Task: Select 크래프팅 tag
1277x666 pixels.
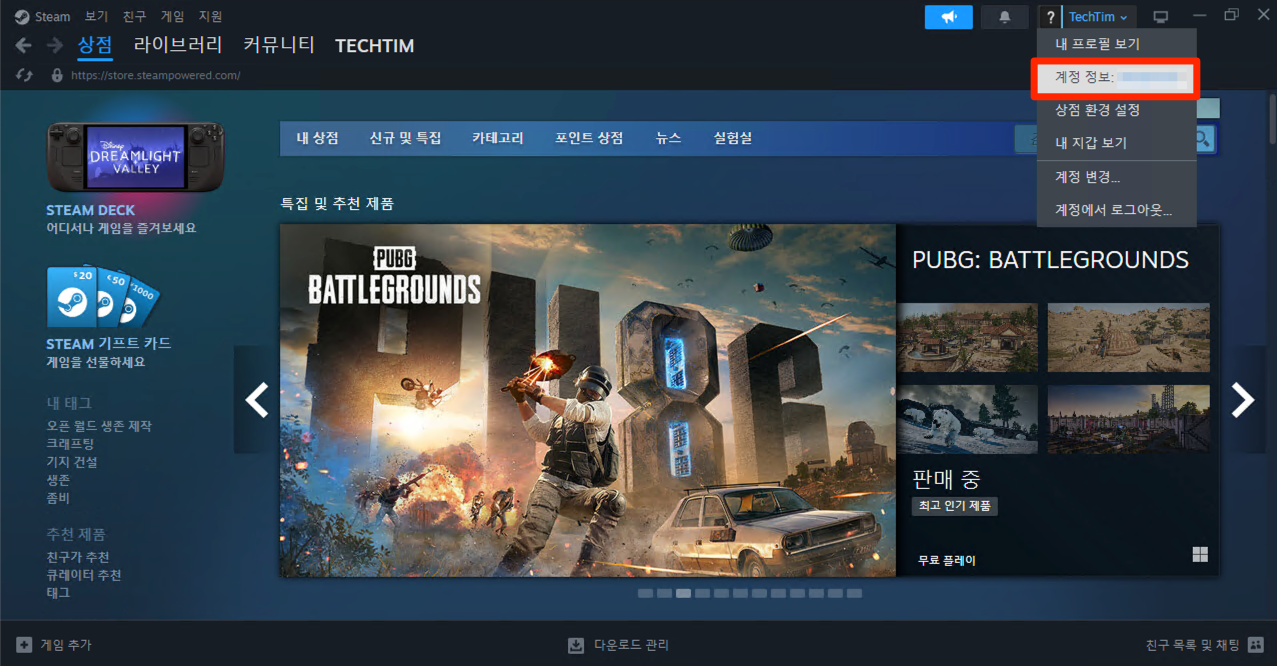Action: click(x=70, y=444)
